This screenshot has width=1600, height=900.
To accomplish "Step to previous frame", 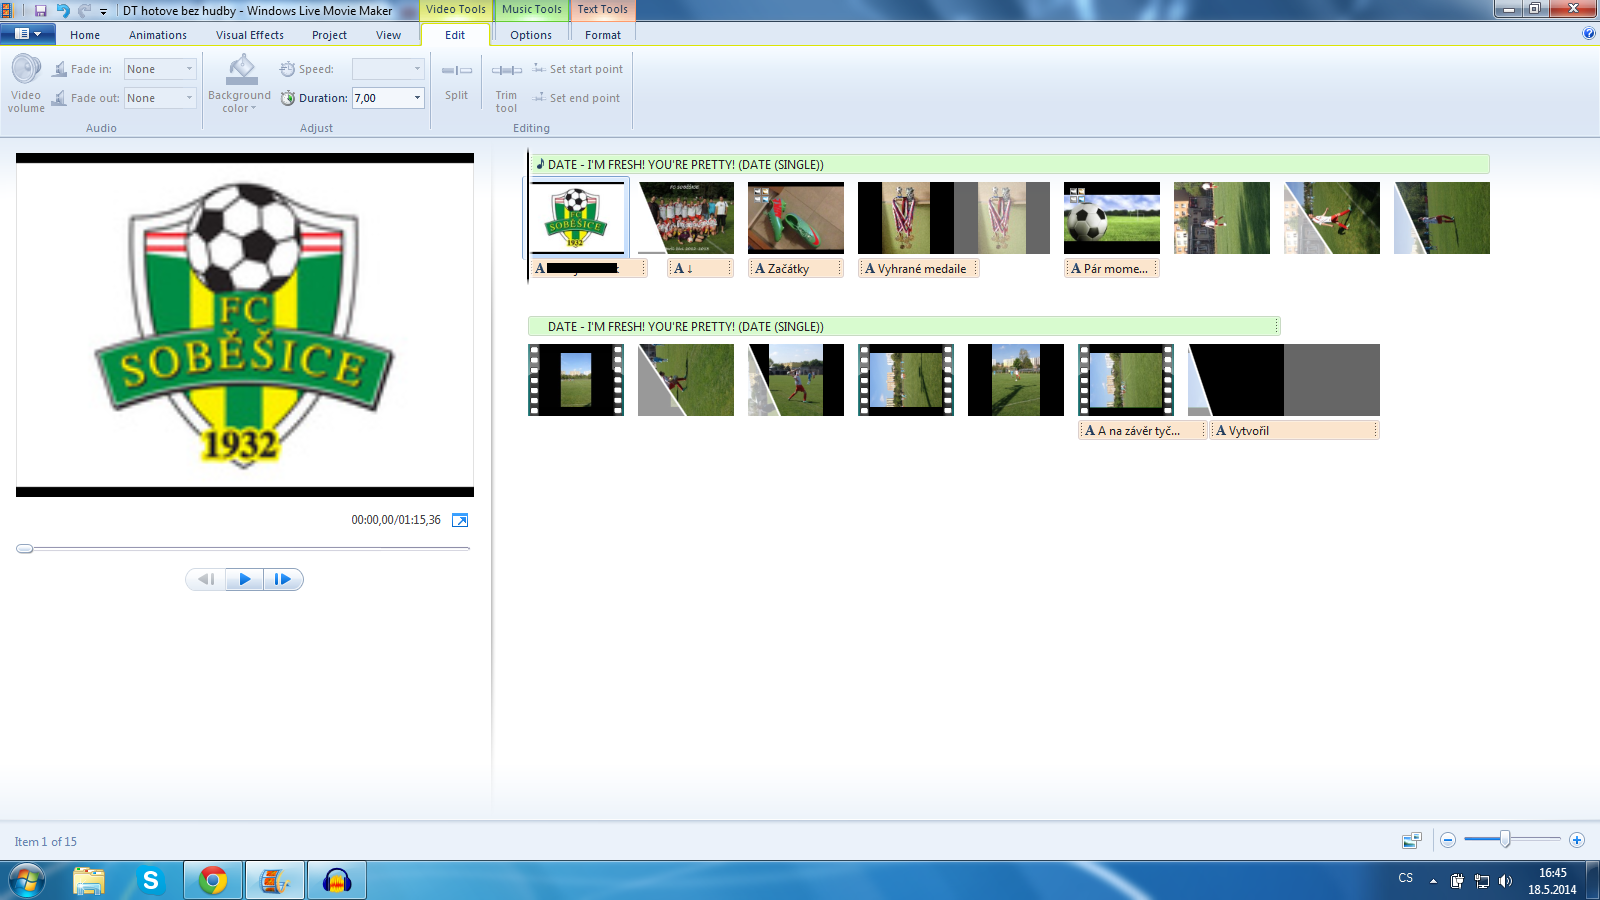I will (206, 579).
